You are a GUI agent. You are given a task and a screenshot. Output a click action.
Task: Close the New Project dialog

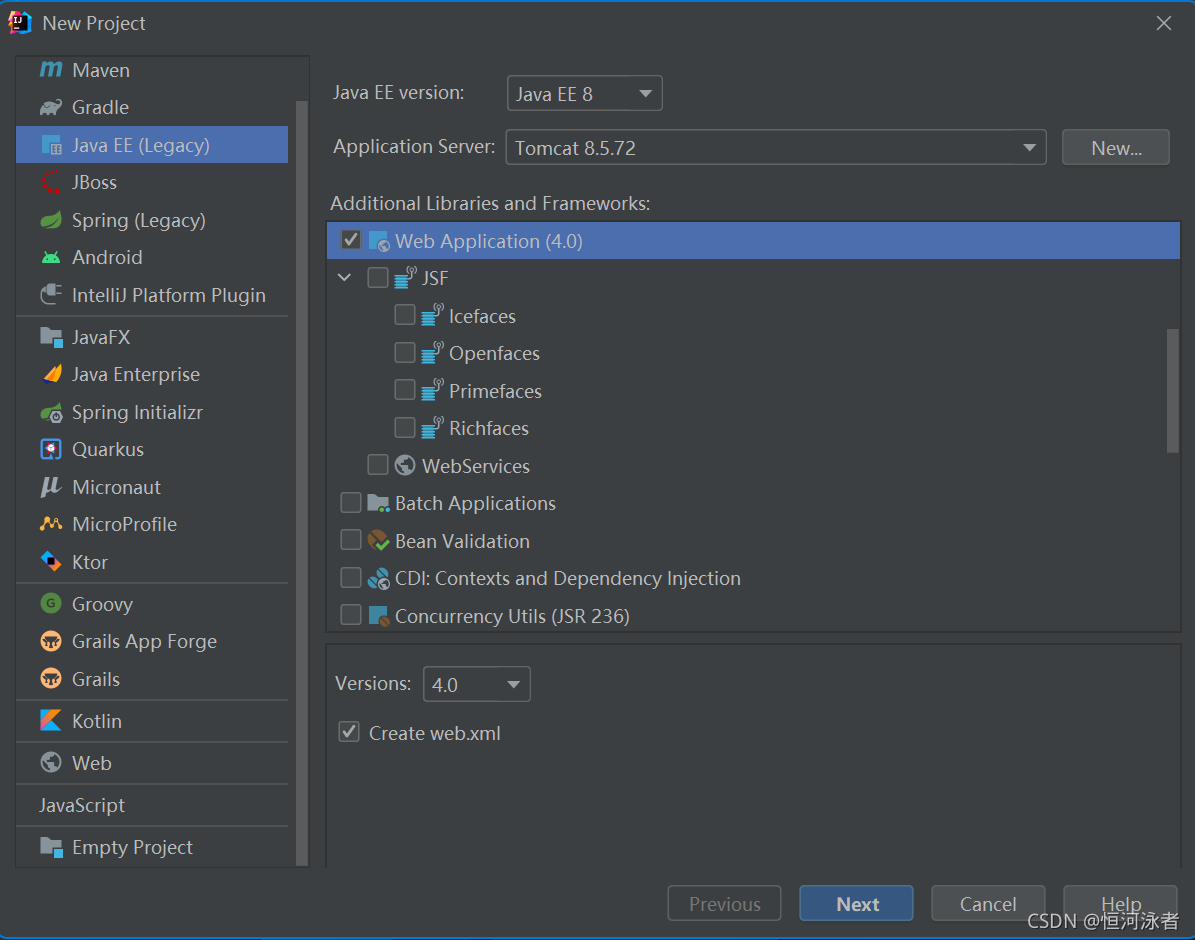coord(1164,23)
